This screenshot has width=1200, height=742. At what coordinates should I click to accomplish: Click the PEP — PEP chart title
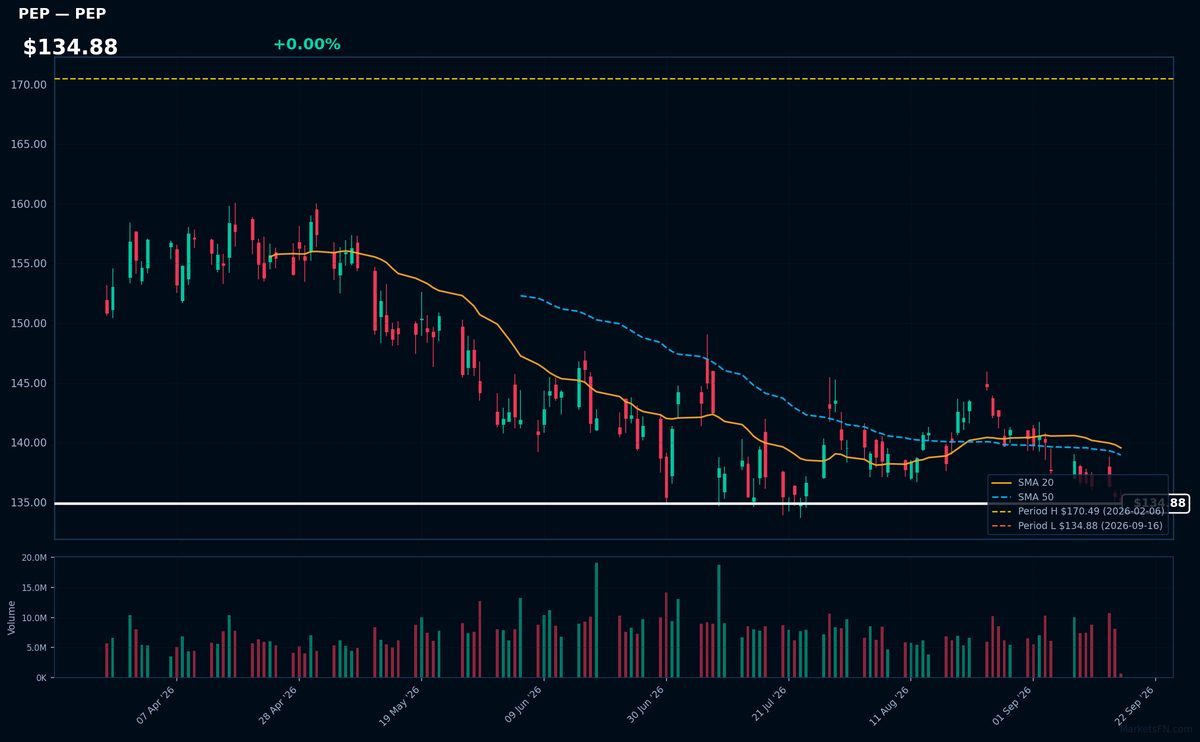click(62, 14)
